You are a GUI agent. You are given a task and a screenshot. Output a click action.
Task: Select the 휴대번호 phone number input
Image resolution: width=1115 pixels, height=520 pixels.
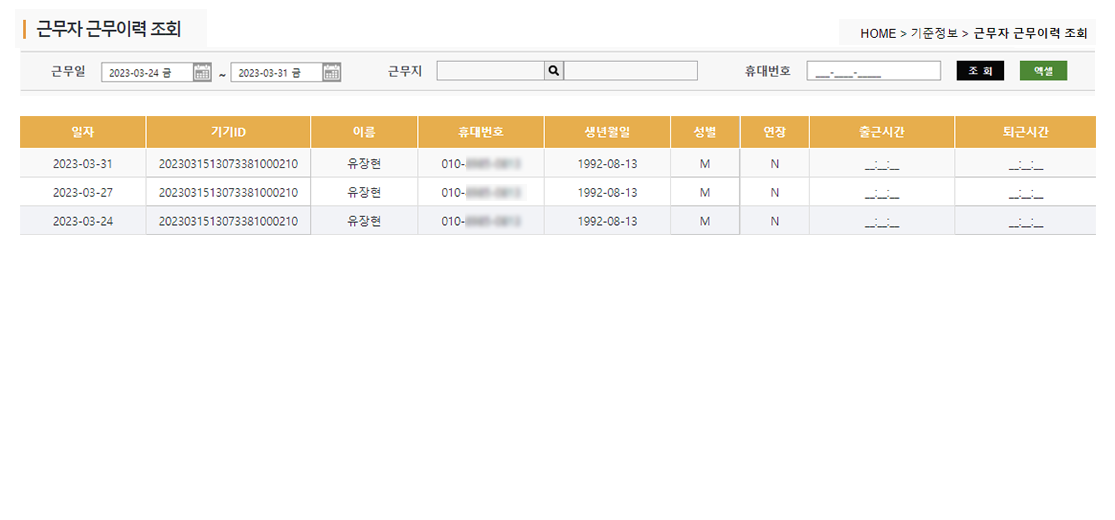tap(873, 71)
